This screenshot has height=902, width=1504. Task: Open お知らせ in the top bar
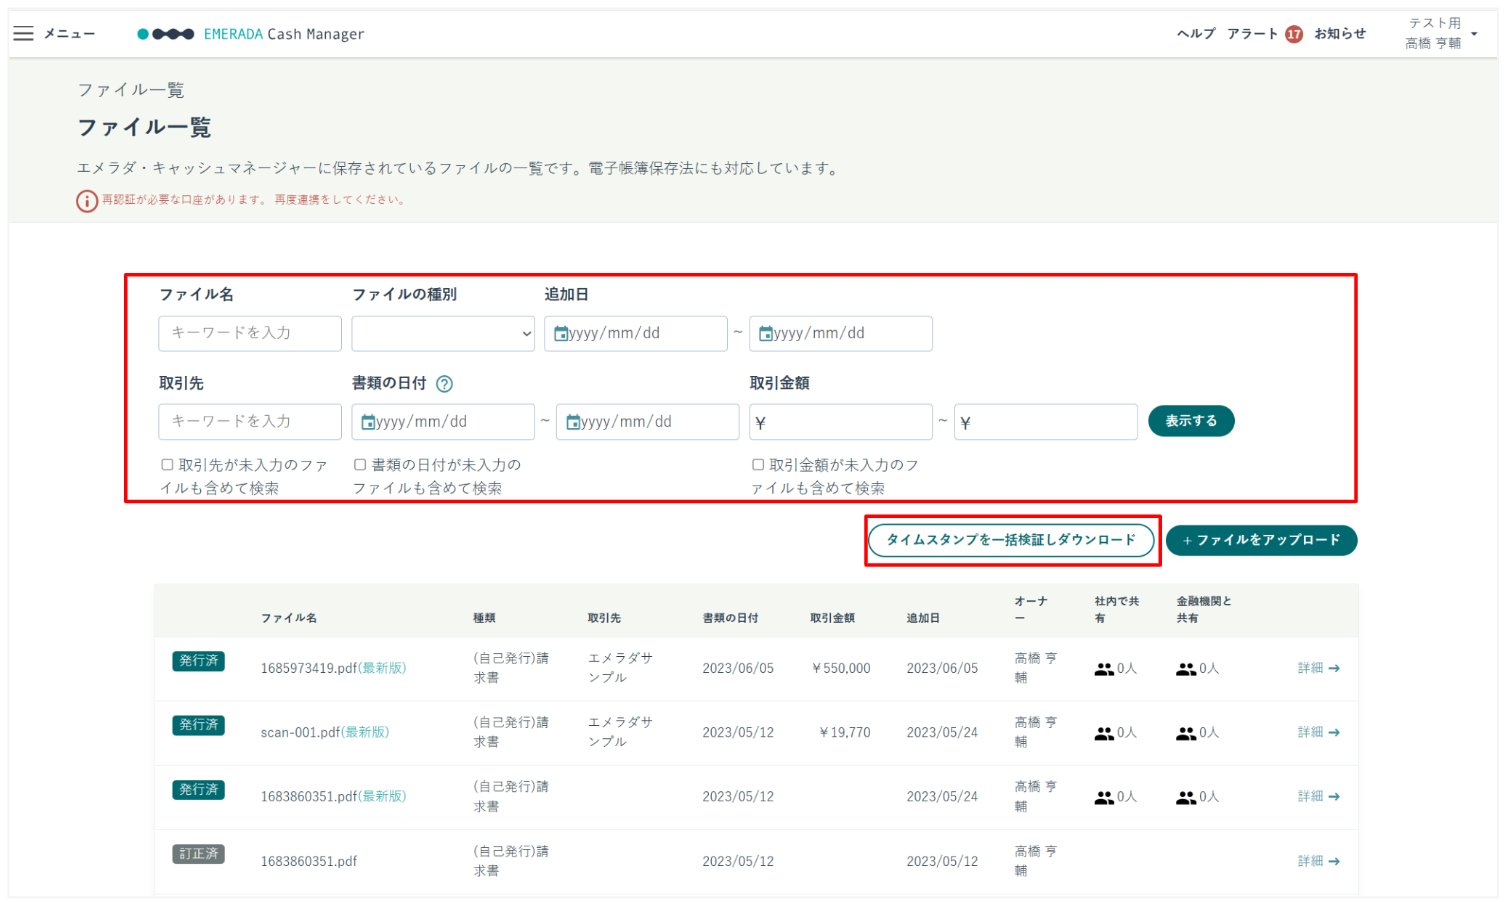click(x=1340, y=34)
